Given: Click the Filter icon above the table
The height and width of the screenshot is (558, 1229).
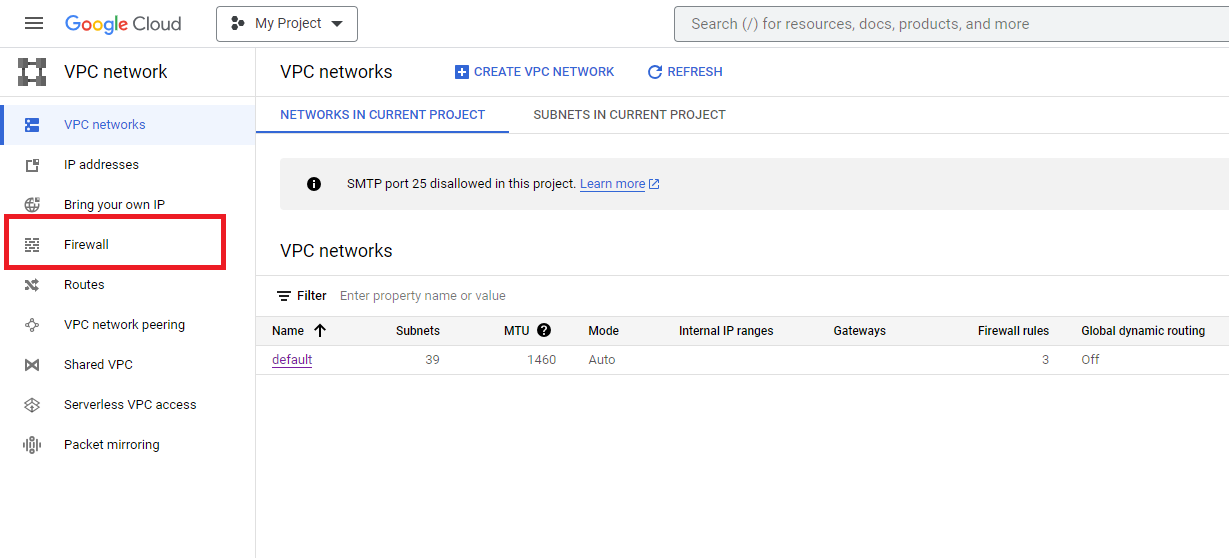Looking at the screenshot, I should 284,296.
